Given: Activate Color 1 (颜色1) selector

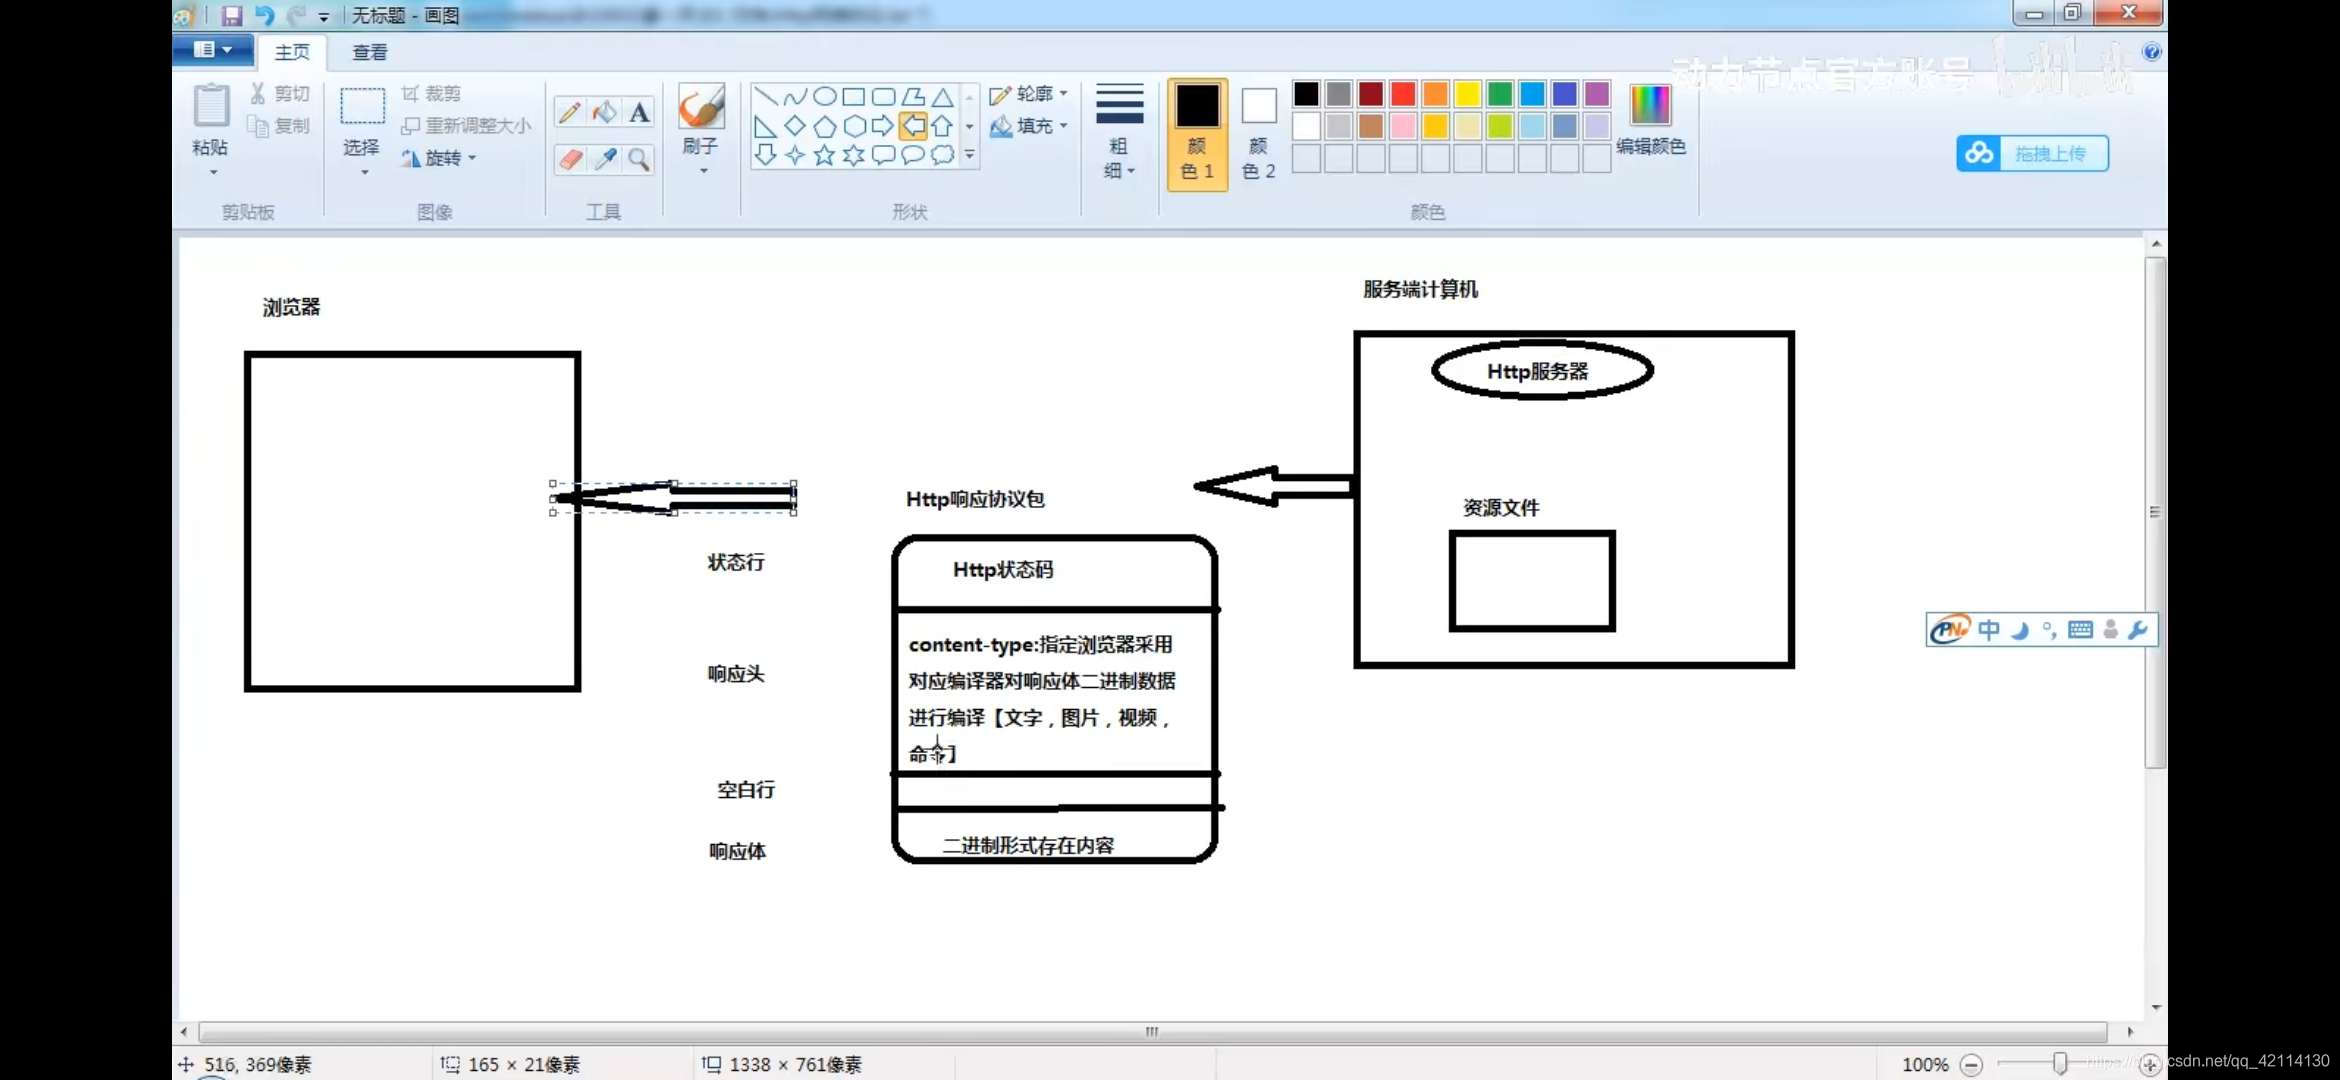Looking at the screenshot, I should (x=1197, y=132).
